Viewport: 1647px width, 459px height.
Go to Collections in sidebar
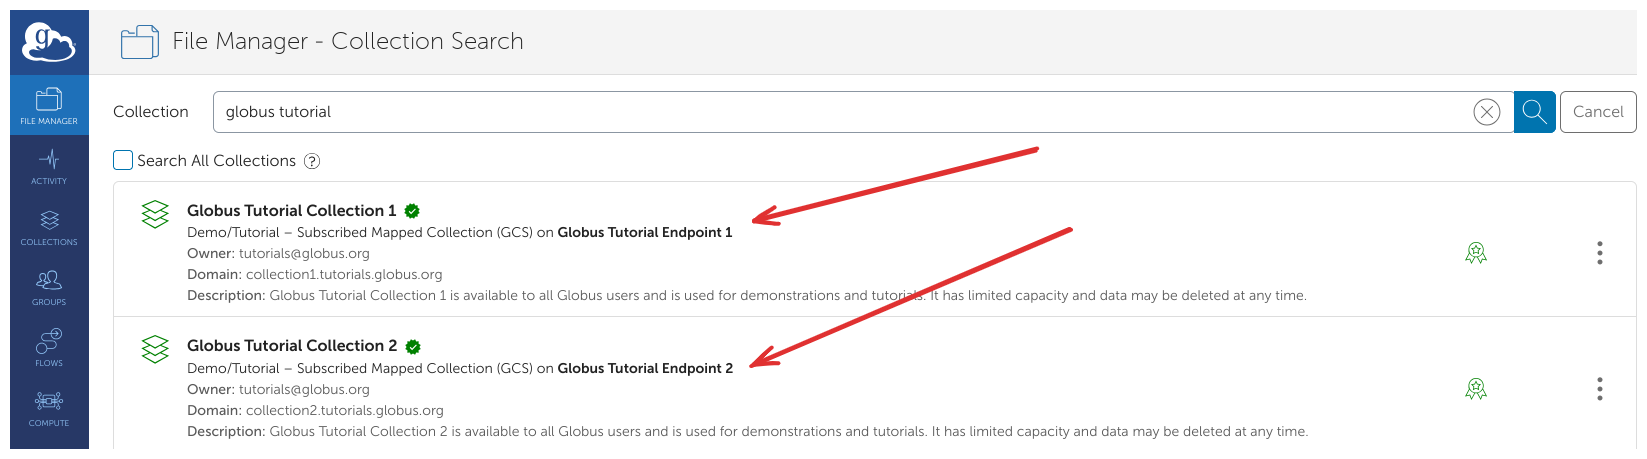[x=49, y=227]
